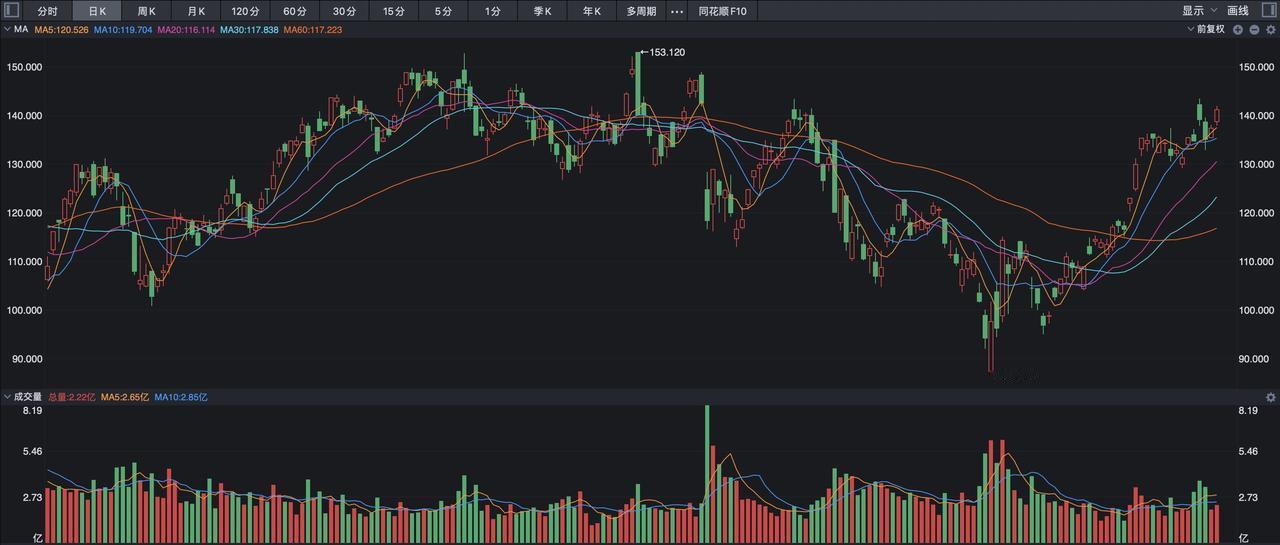Click the MA60:117.223 indicator label
This screenshot has width=1280, height=545.
313,30
